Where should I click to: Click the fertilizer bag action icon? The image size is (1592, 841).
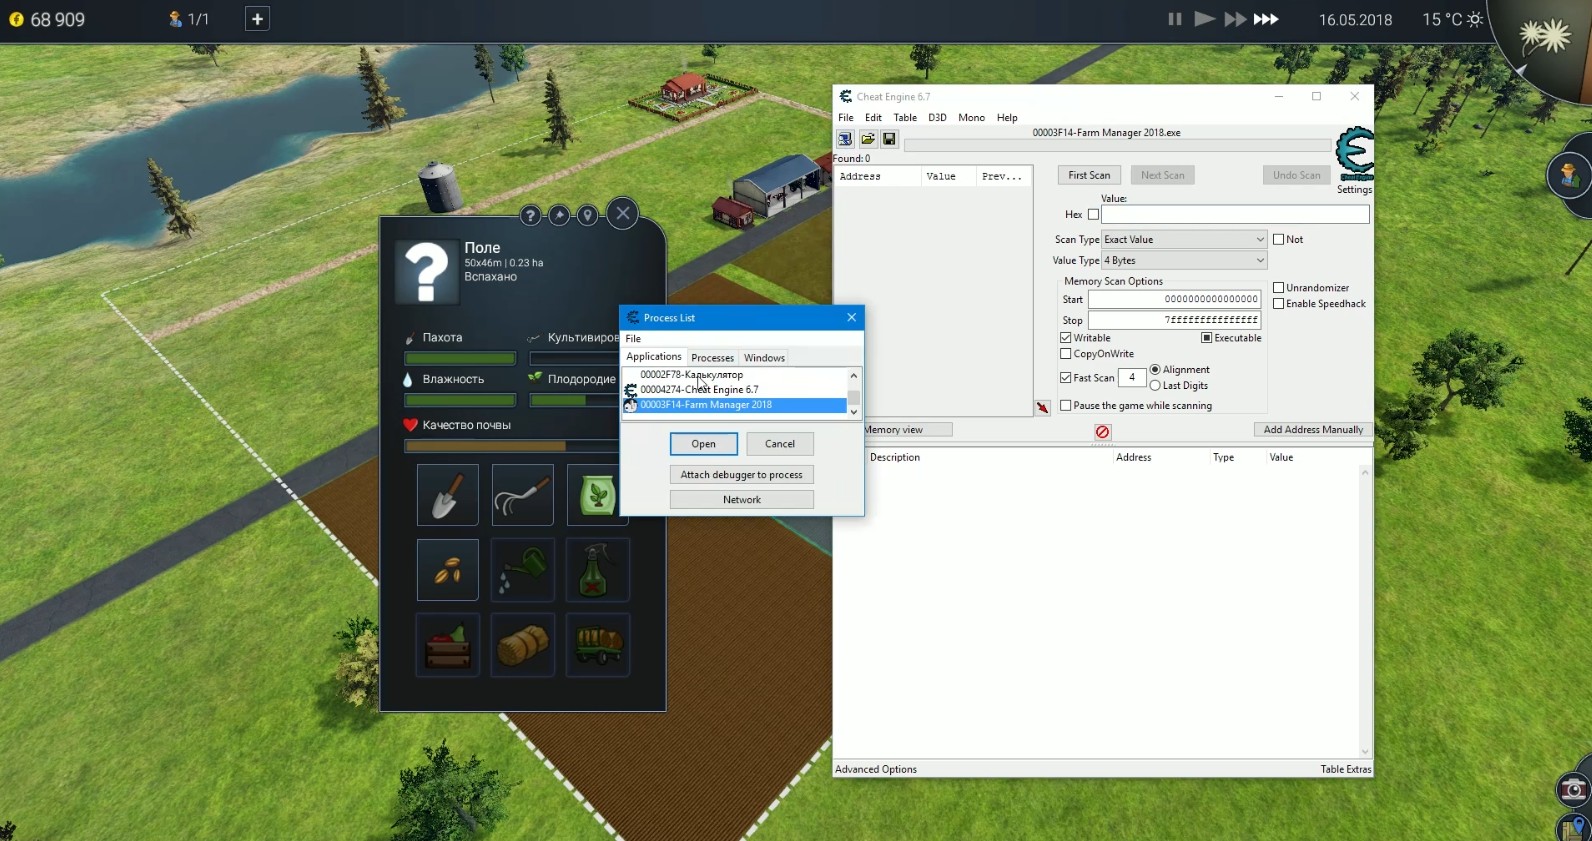(x=597, y=495)
